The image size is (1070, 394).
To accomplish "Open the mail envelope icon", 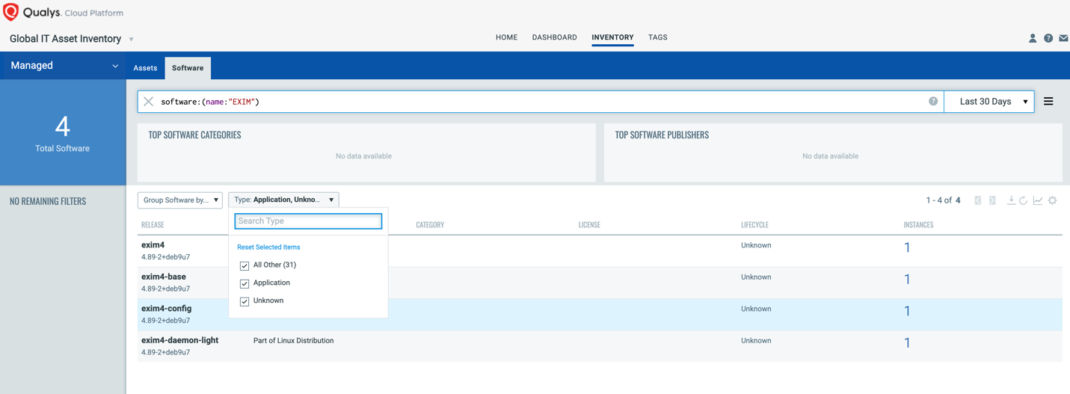I will [x=1063, y=38].
